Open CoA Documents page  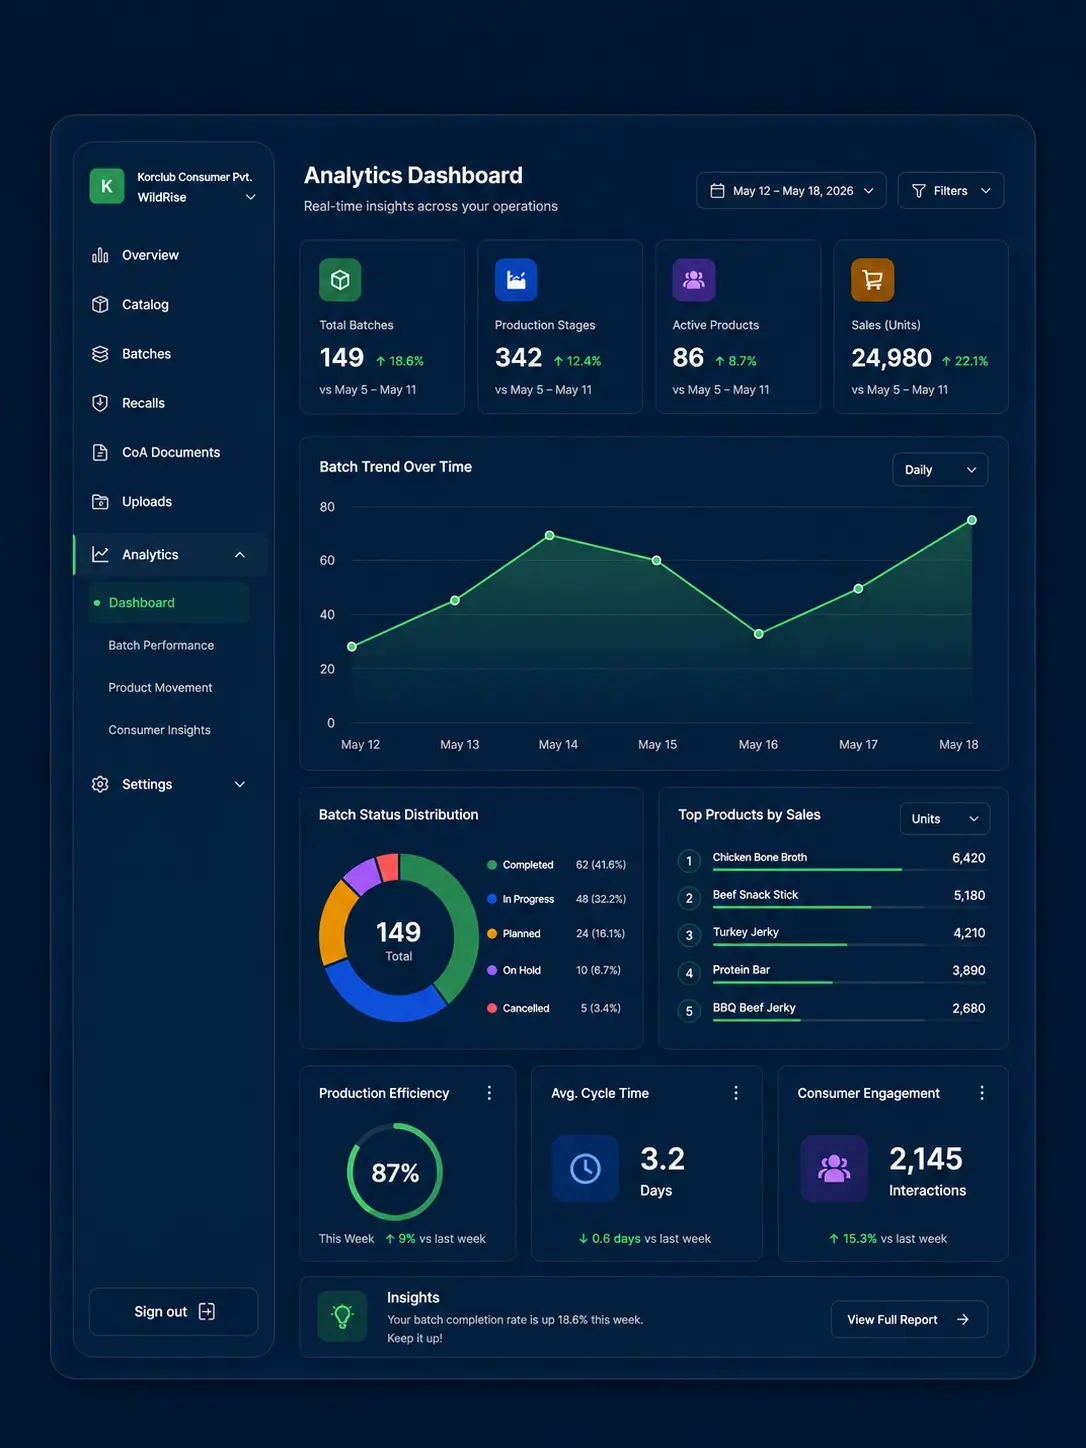coord(171,452)
